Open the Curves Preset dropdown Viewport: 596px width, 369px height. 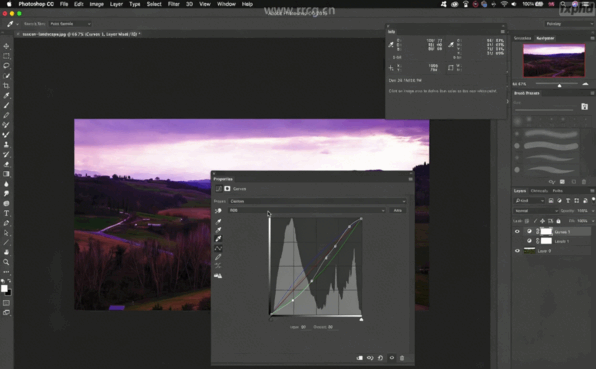pyautogui.click(x=317, y=201)
